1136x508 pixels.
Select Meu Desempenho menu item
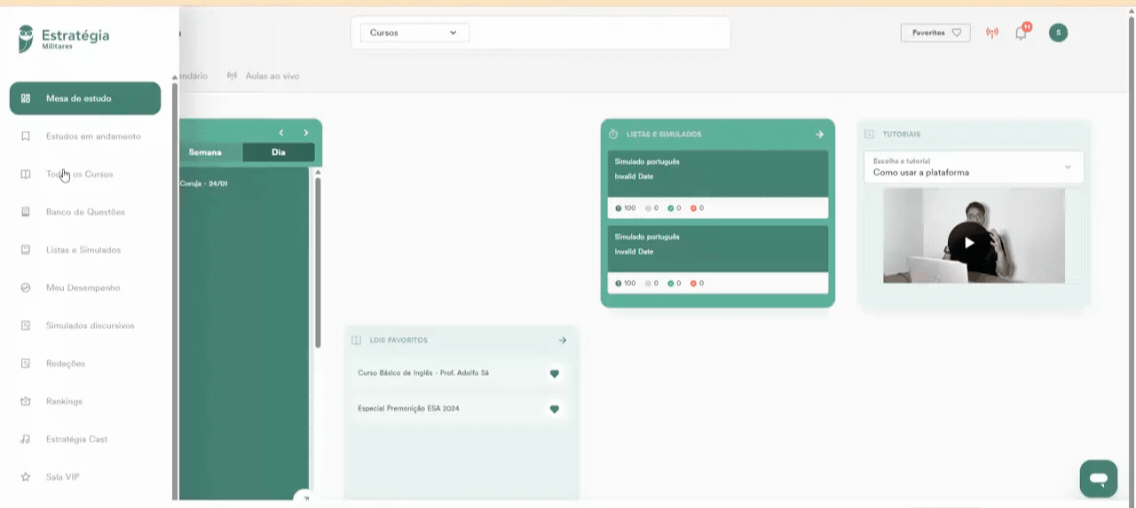[85, 288]
